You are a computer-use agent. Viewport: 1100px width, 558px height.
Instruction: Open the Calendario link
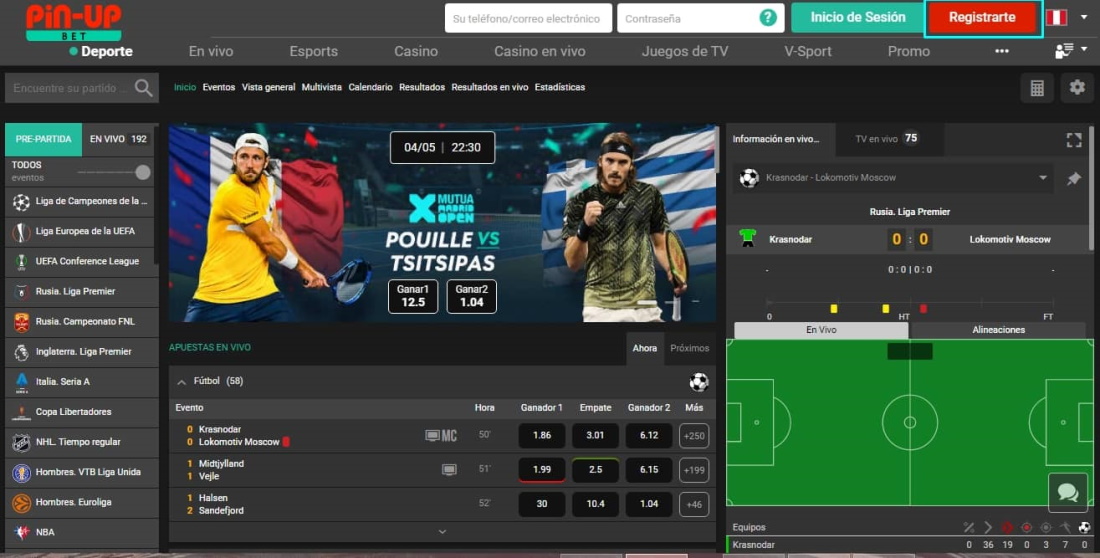370,88
